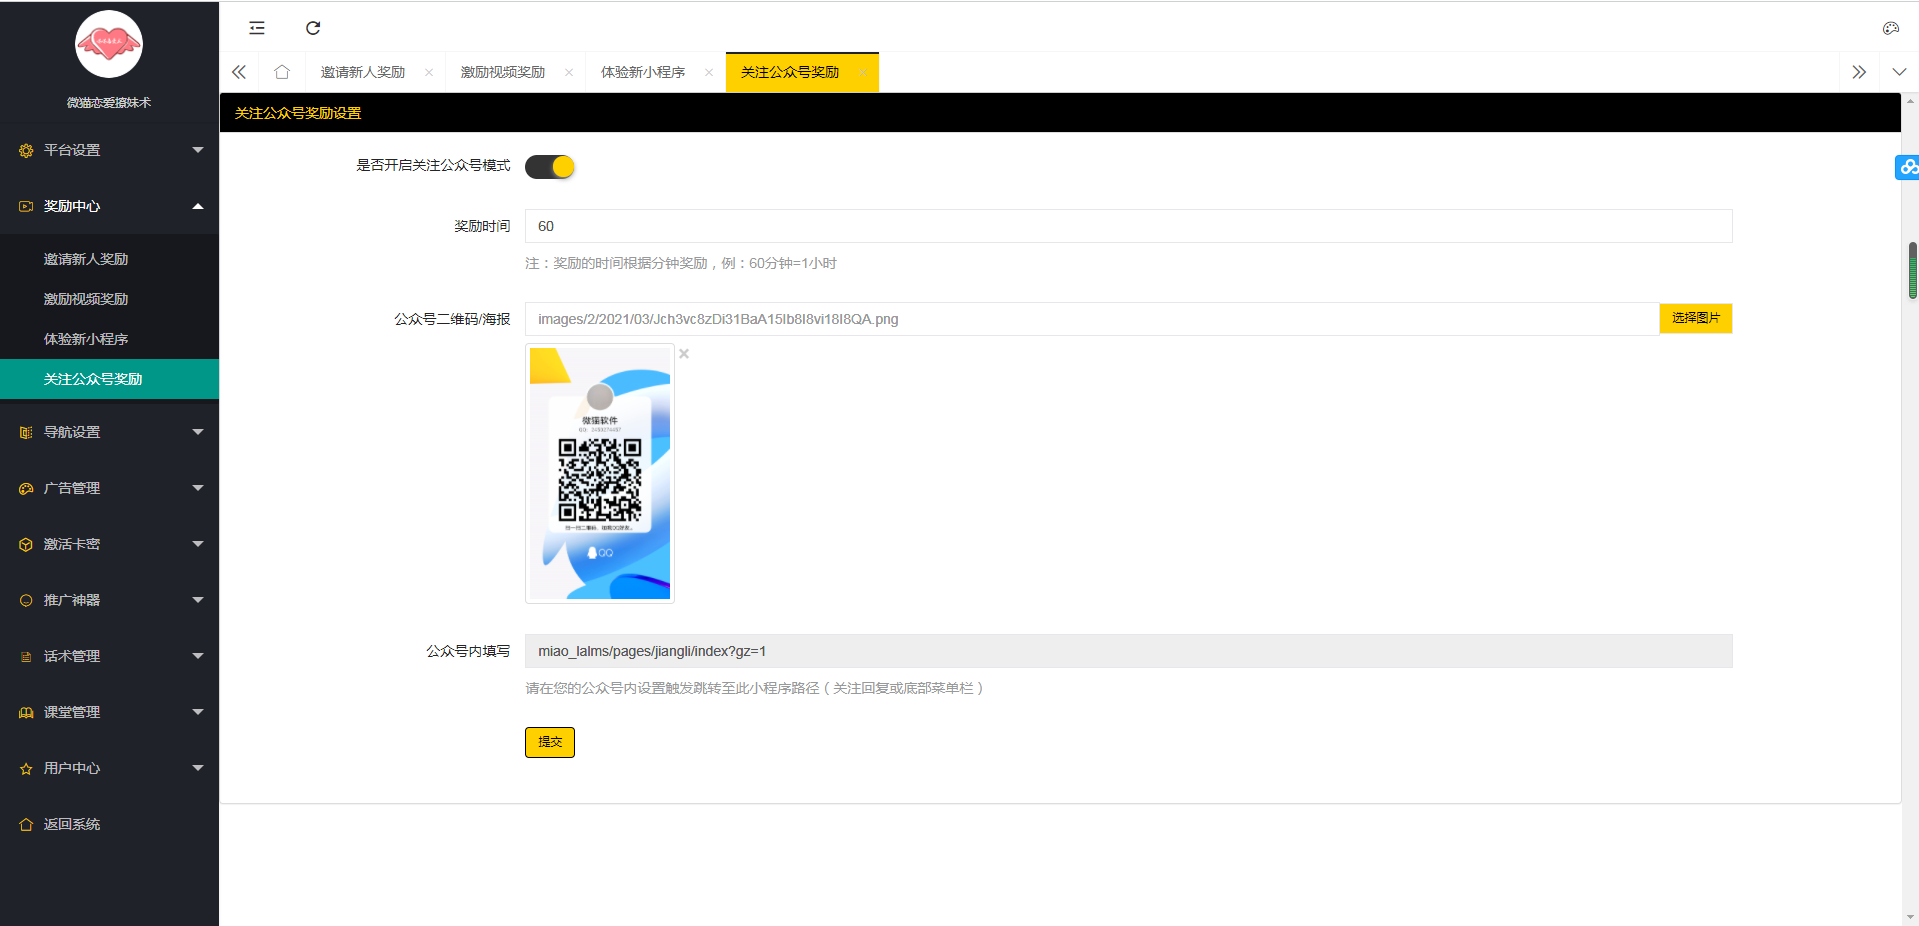Switch to 激励视频奖励 tab
Viewport: 1919px width, 926px height.
click(503, 72)
